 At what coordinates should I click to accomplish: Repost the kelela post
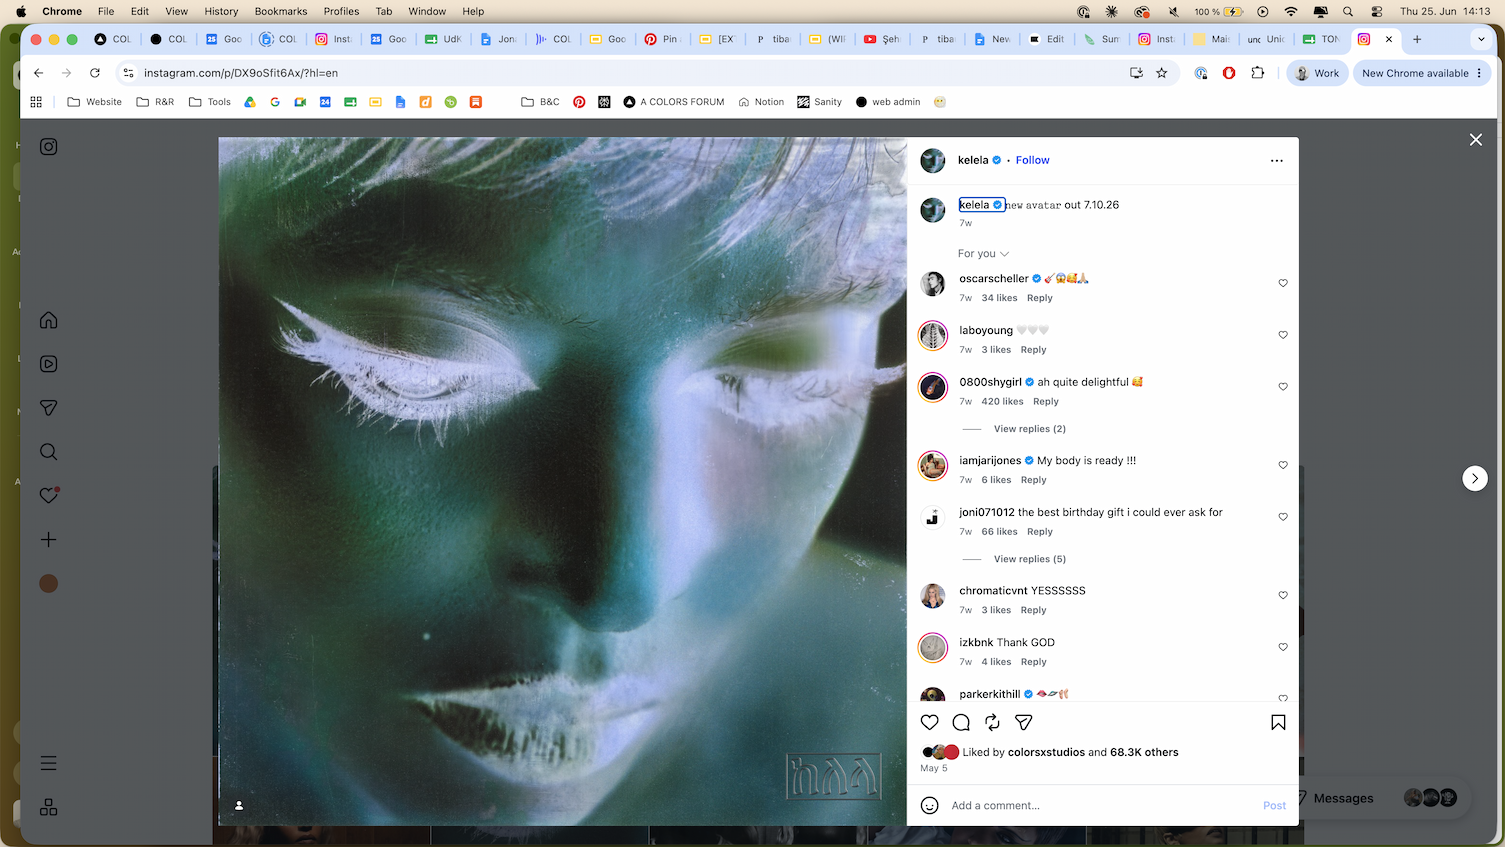pyautogui.click(x=992, y=722)
